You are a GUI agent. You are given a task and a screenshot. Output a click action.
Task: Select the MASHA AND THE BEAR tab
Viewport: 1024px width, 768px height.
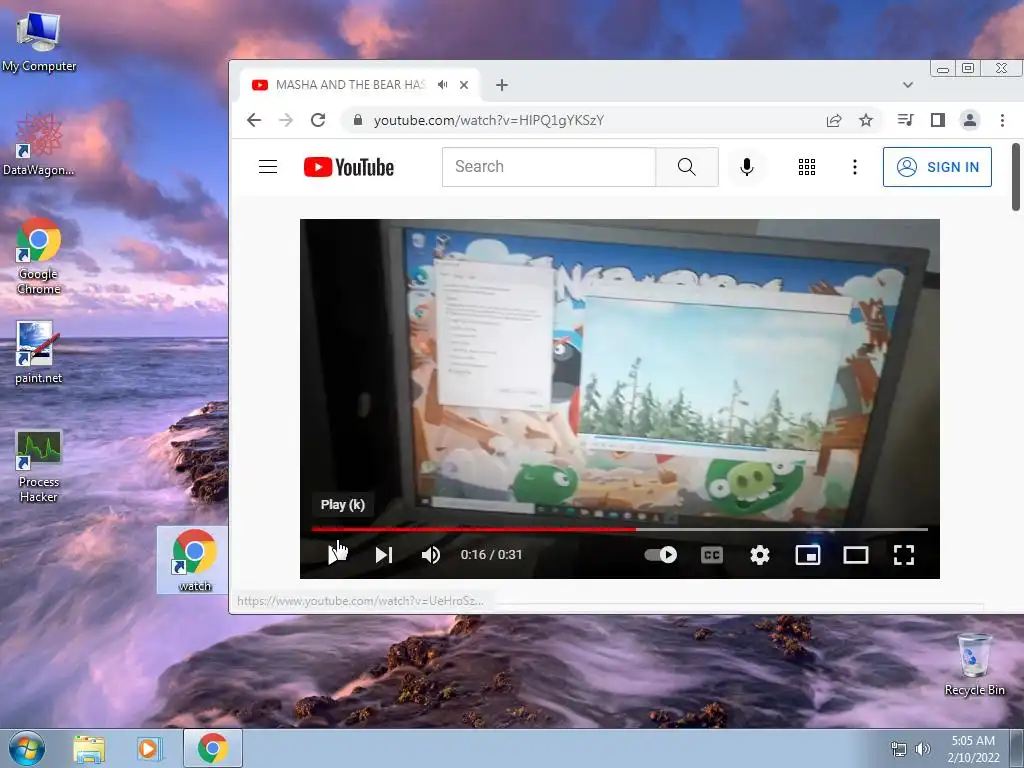[350, 85]
